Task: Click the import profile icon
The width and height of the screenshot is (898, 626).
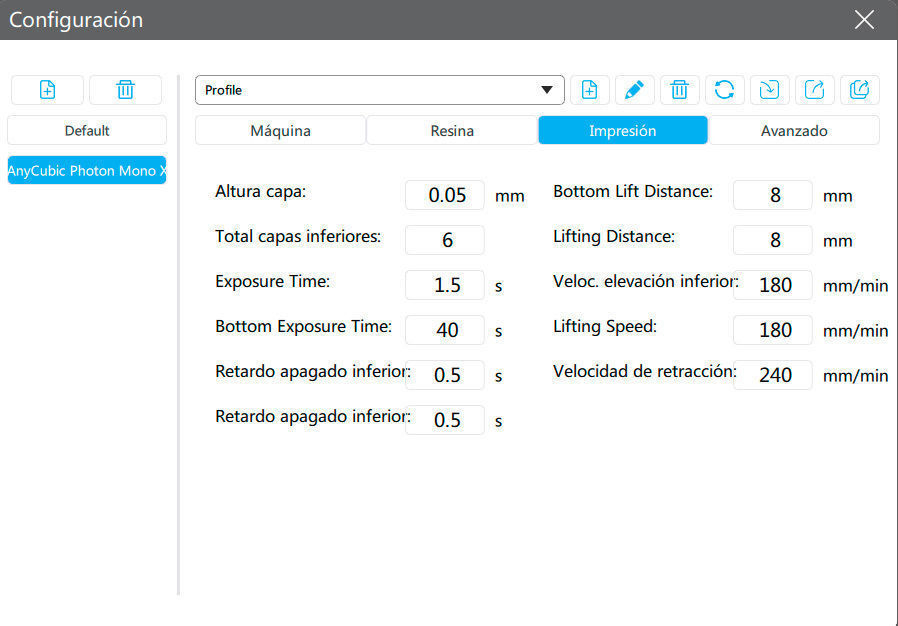Action: coord(769,90)
